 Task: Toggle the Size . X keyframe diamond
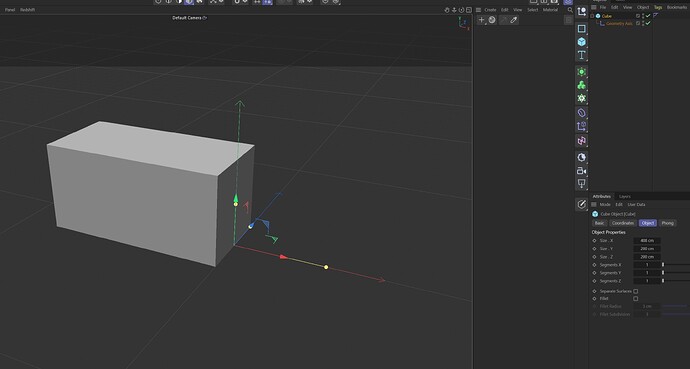(595, 241)
